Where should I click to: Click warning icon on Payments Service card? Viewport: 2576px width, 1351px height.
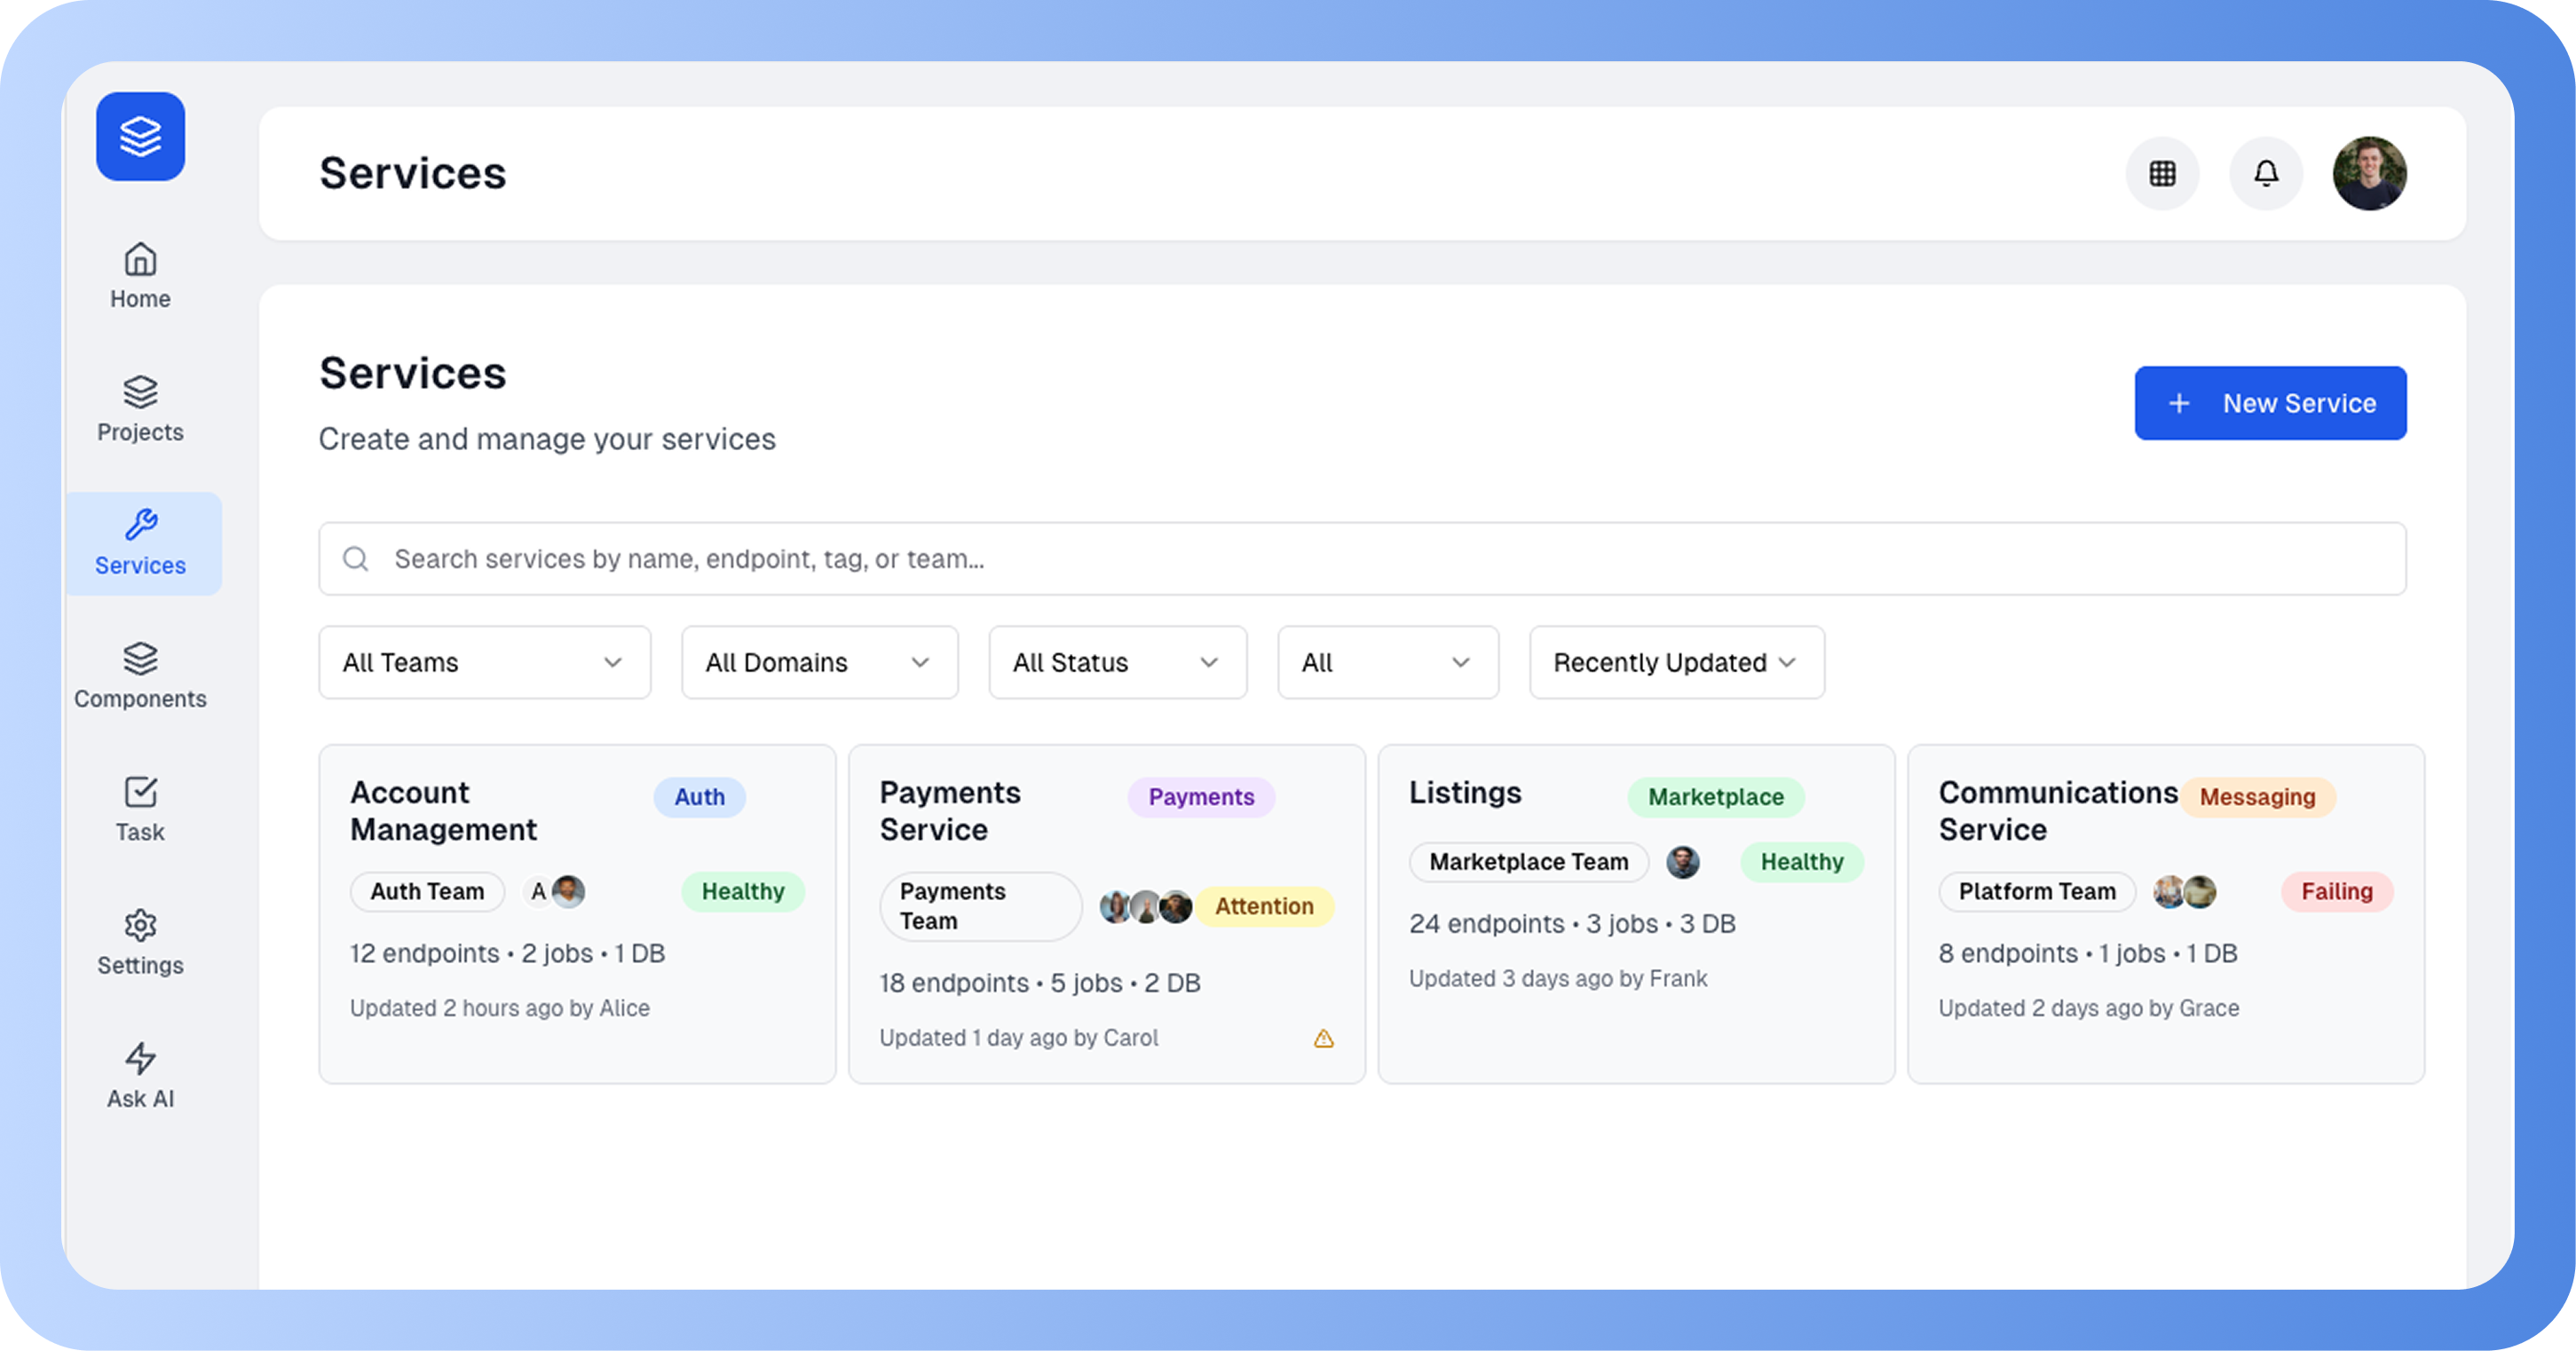[x=1323, y=1039]
